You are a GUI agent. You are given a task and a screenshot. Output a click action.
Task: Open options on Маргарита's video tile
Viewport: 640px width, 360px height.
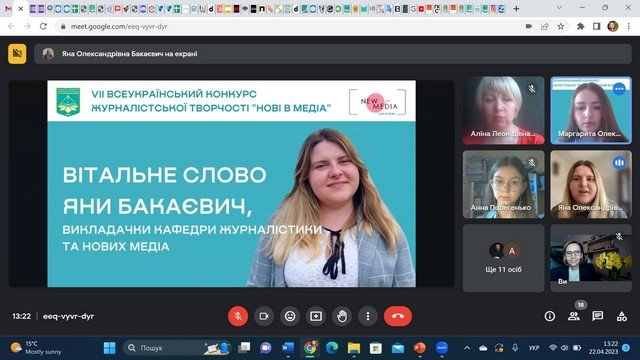coord(619,89)
